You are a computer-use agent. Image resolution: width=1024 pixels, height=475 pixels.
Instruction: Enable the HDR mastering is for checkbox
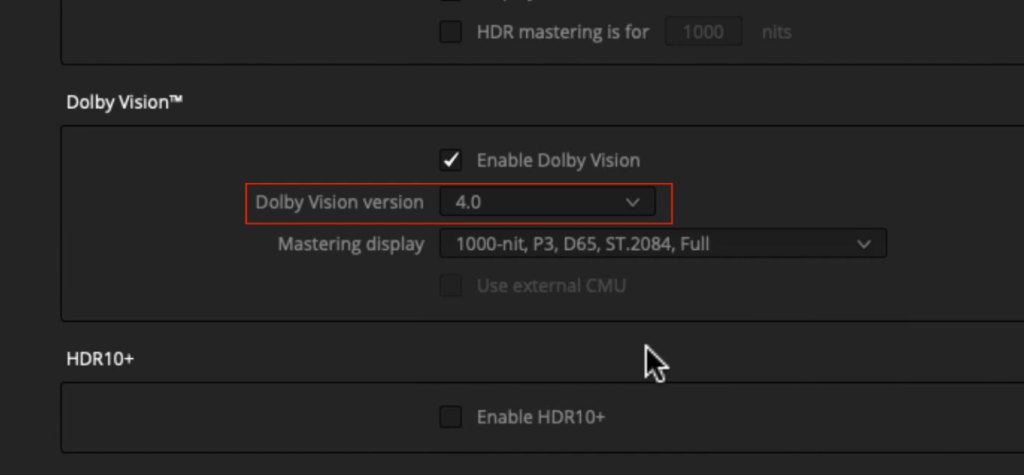tap(451, 31)
